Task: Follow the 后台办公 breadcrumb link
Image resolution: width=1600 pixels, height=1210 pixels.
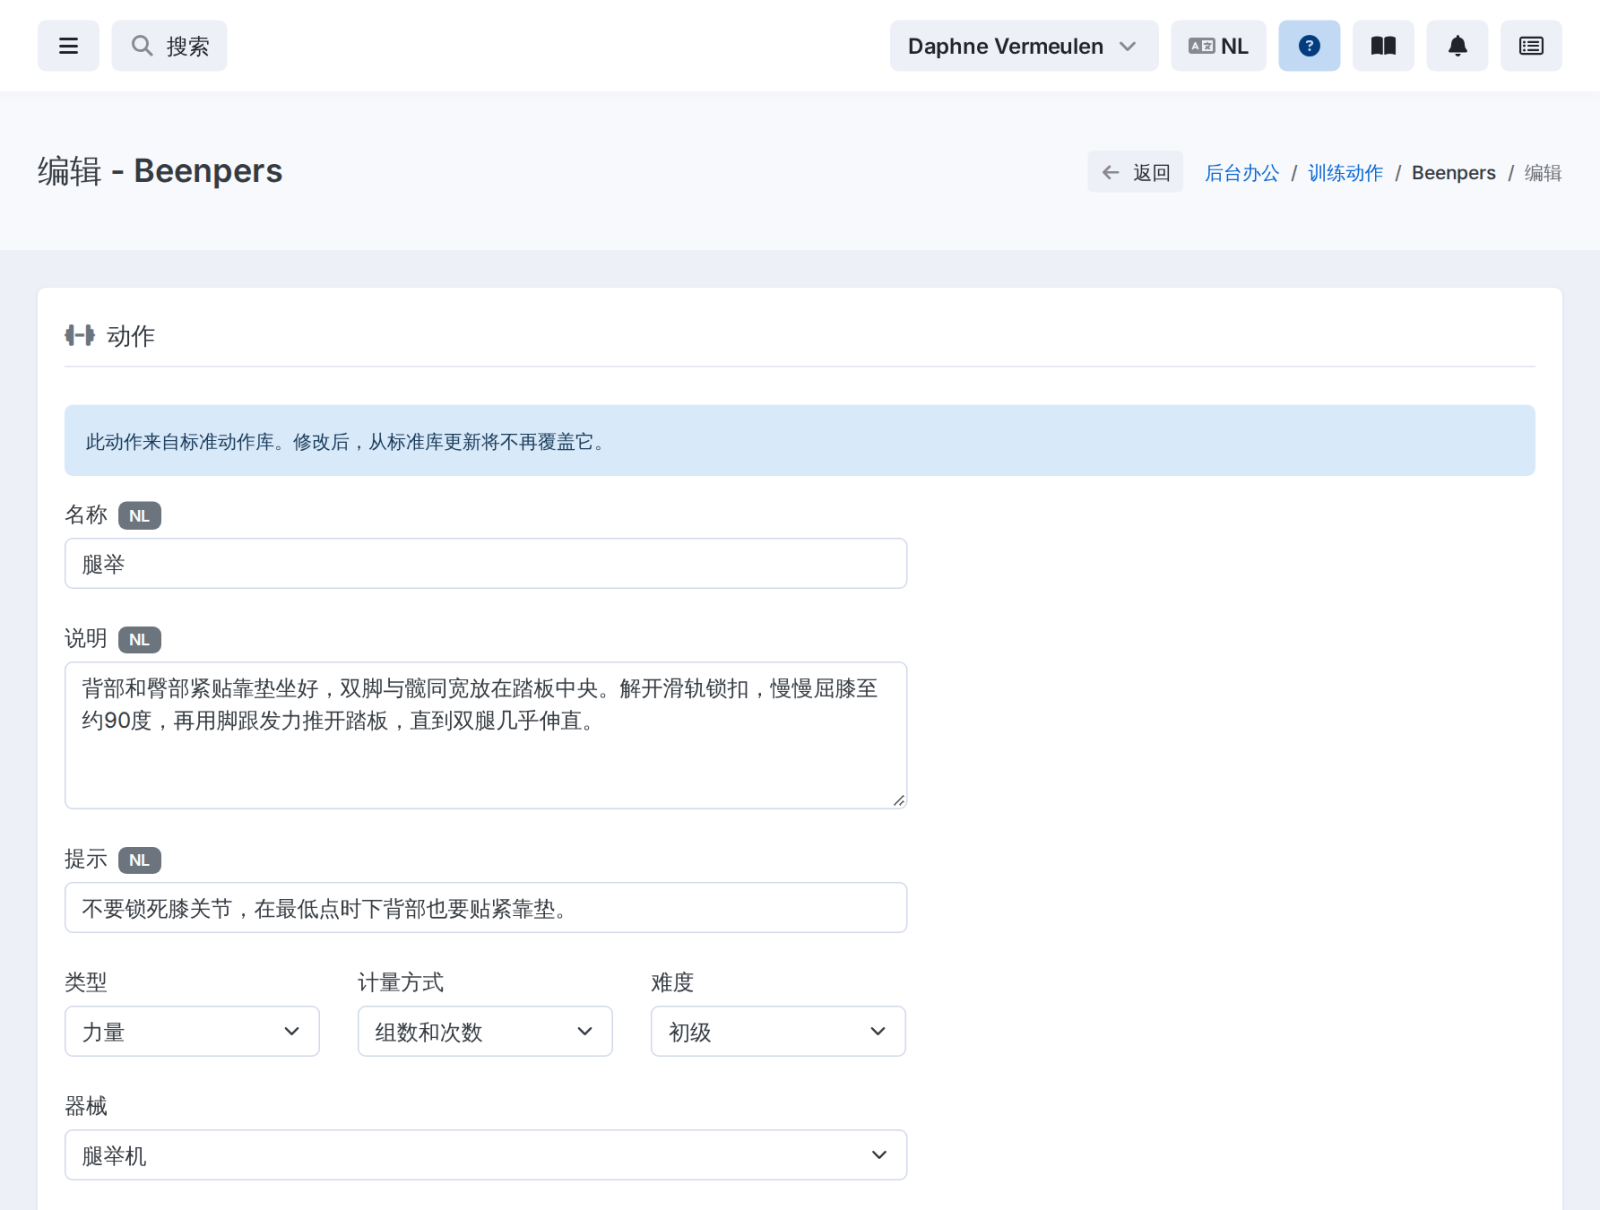Action: [x=1241, y=173]
